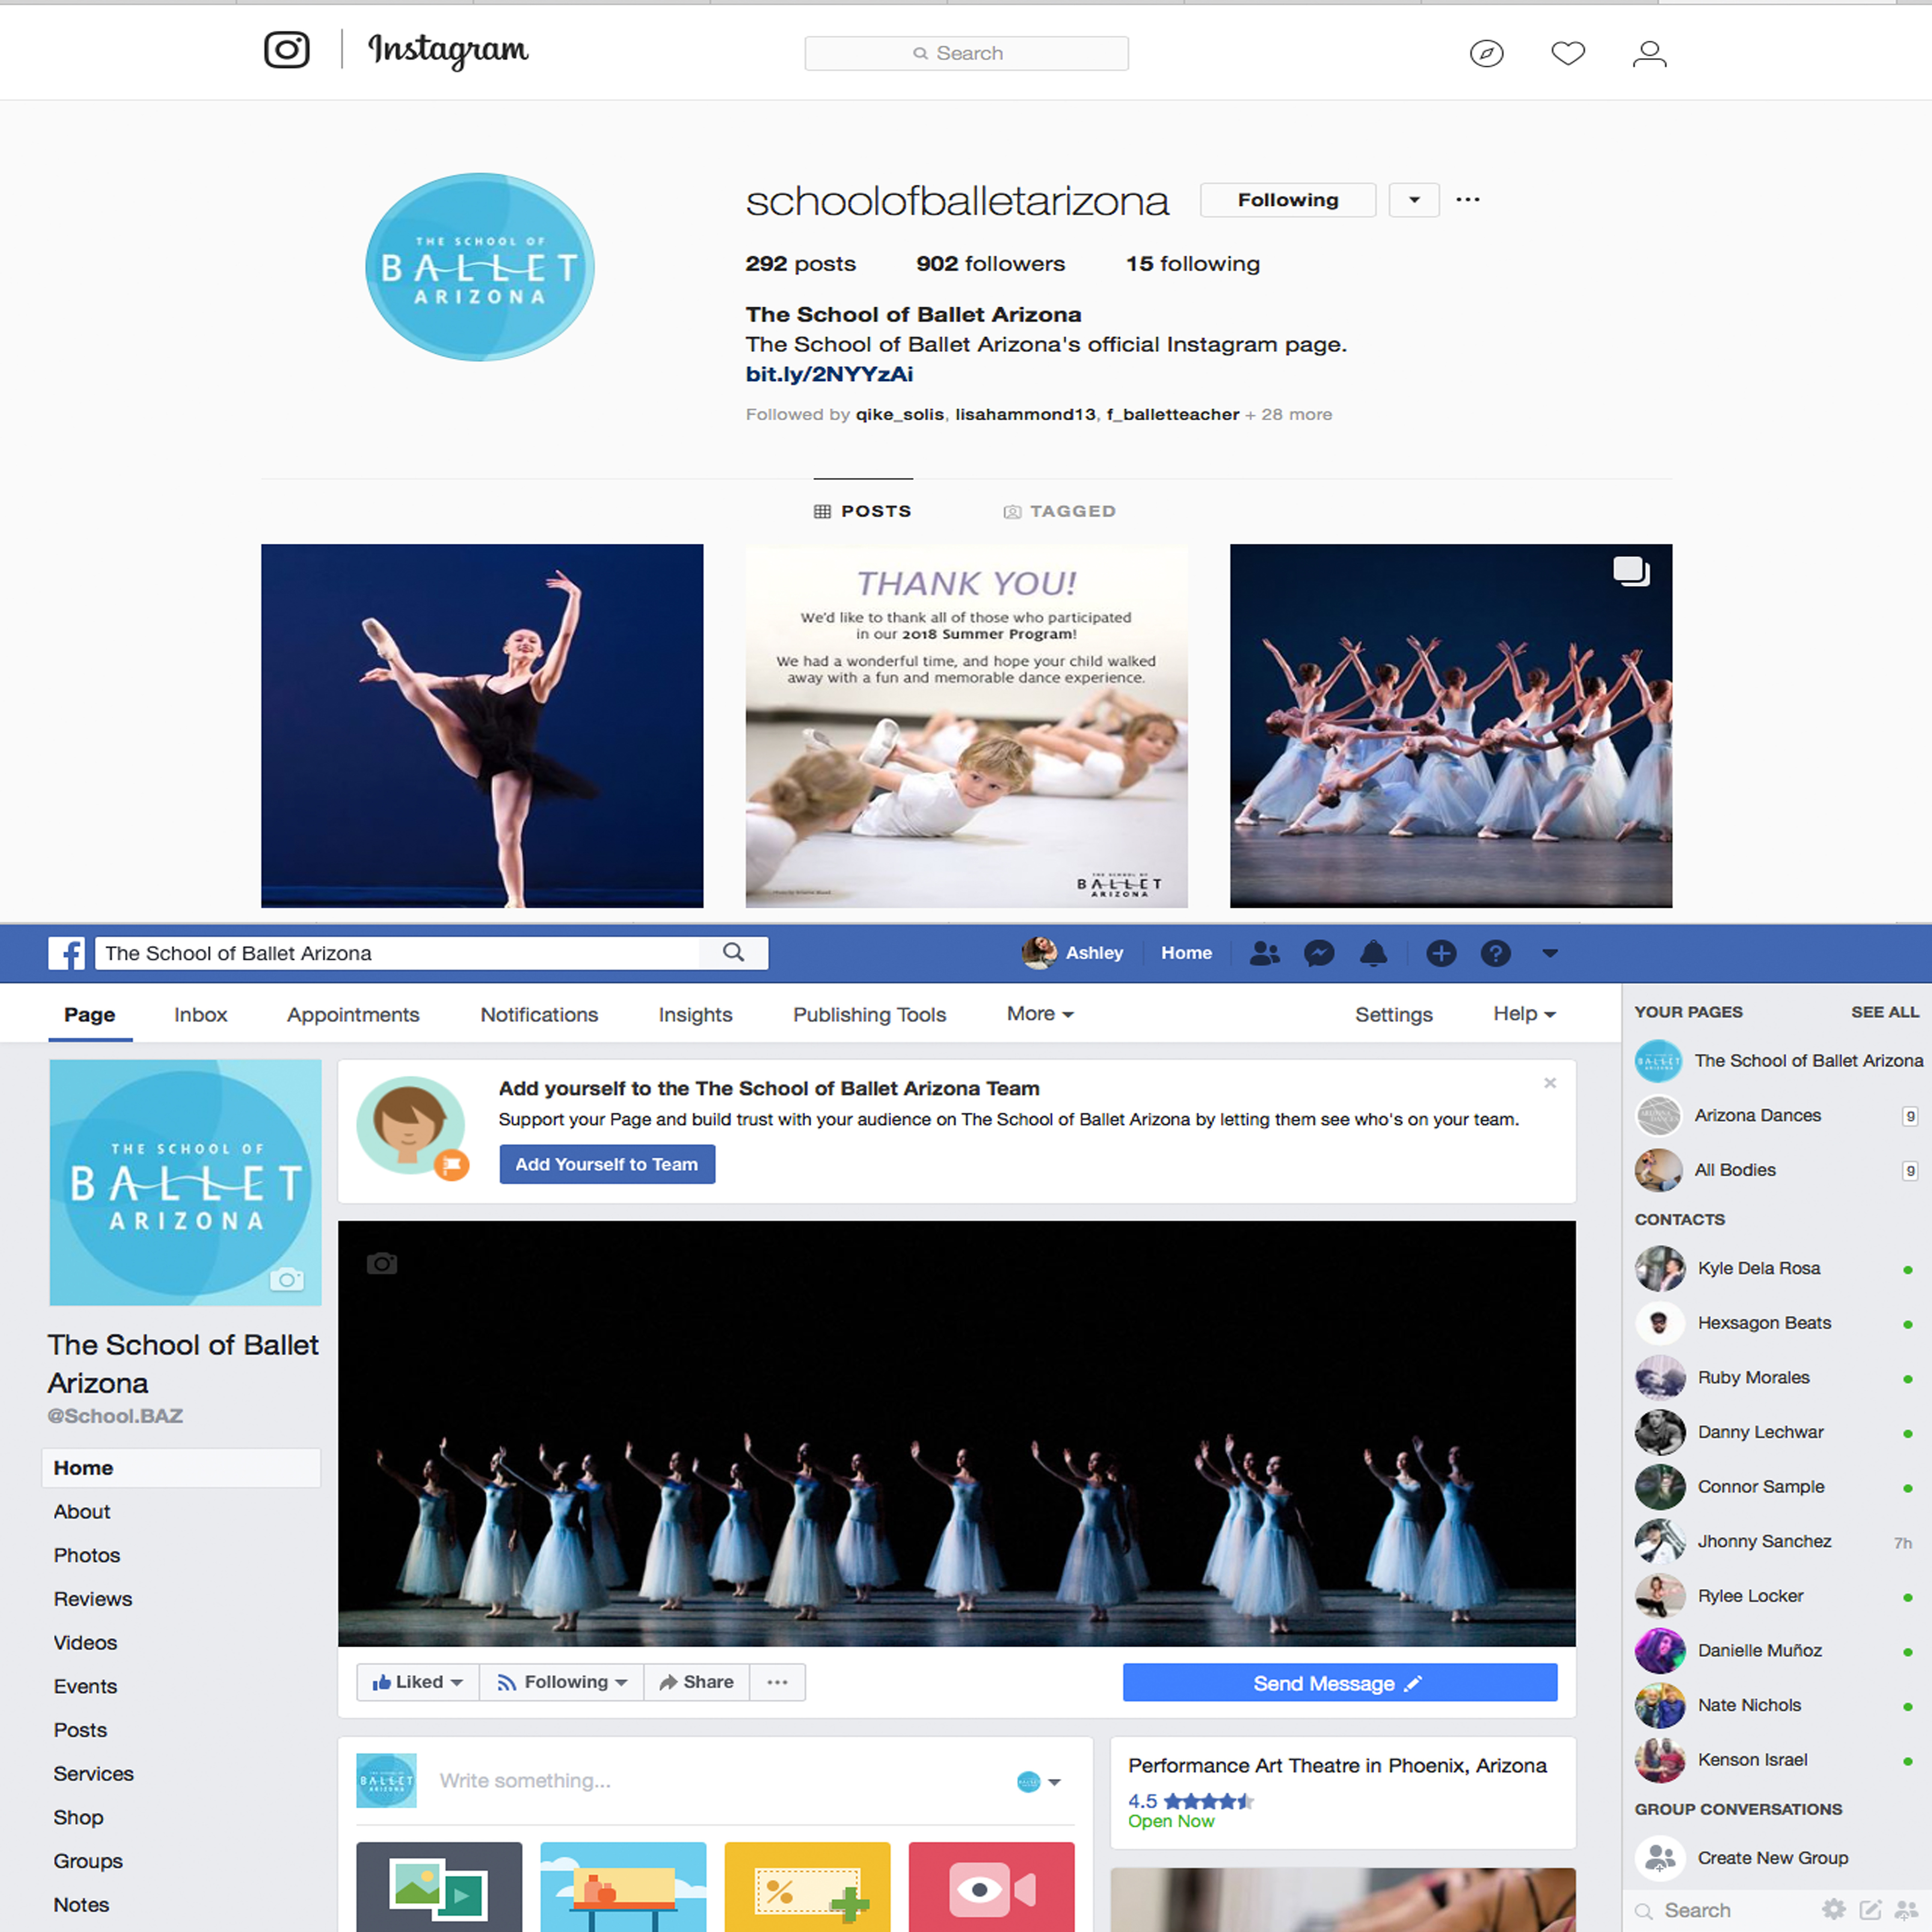
Task: Click SEE ALL under Your Pages
Action: (1884, 1011)
